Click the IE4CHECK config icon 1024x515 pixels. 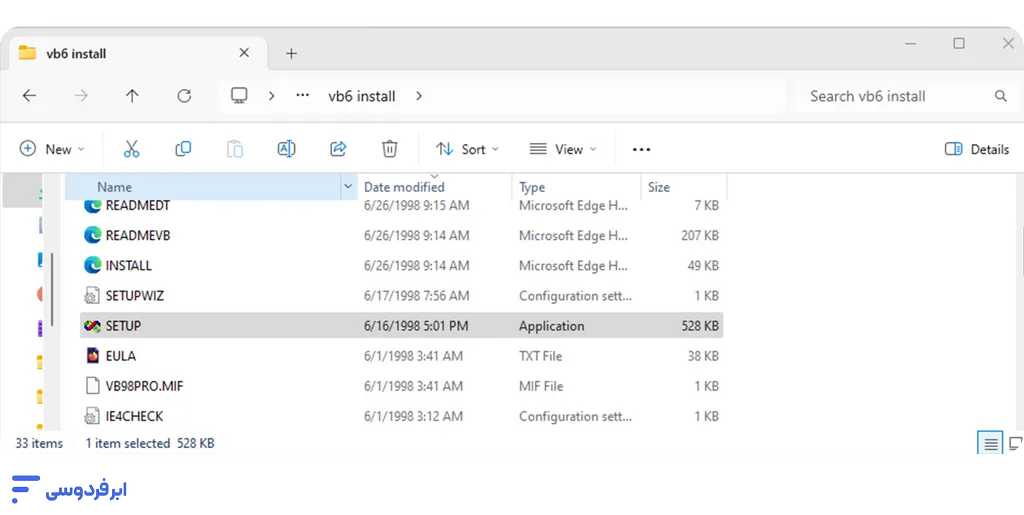pyautogui.click(x=92, y=416)
